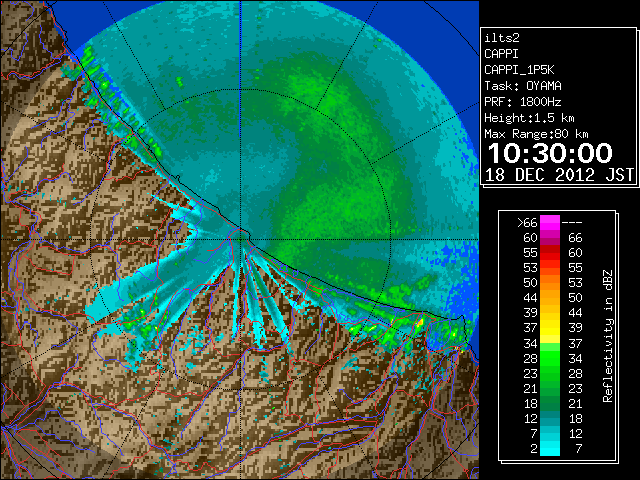Viewport: 640px width, 480px height.
Task: Choose the light orange 44–50 dBZ band
Action: (550, 298)
